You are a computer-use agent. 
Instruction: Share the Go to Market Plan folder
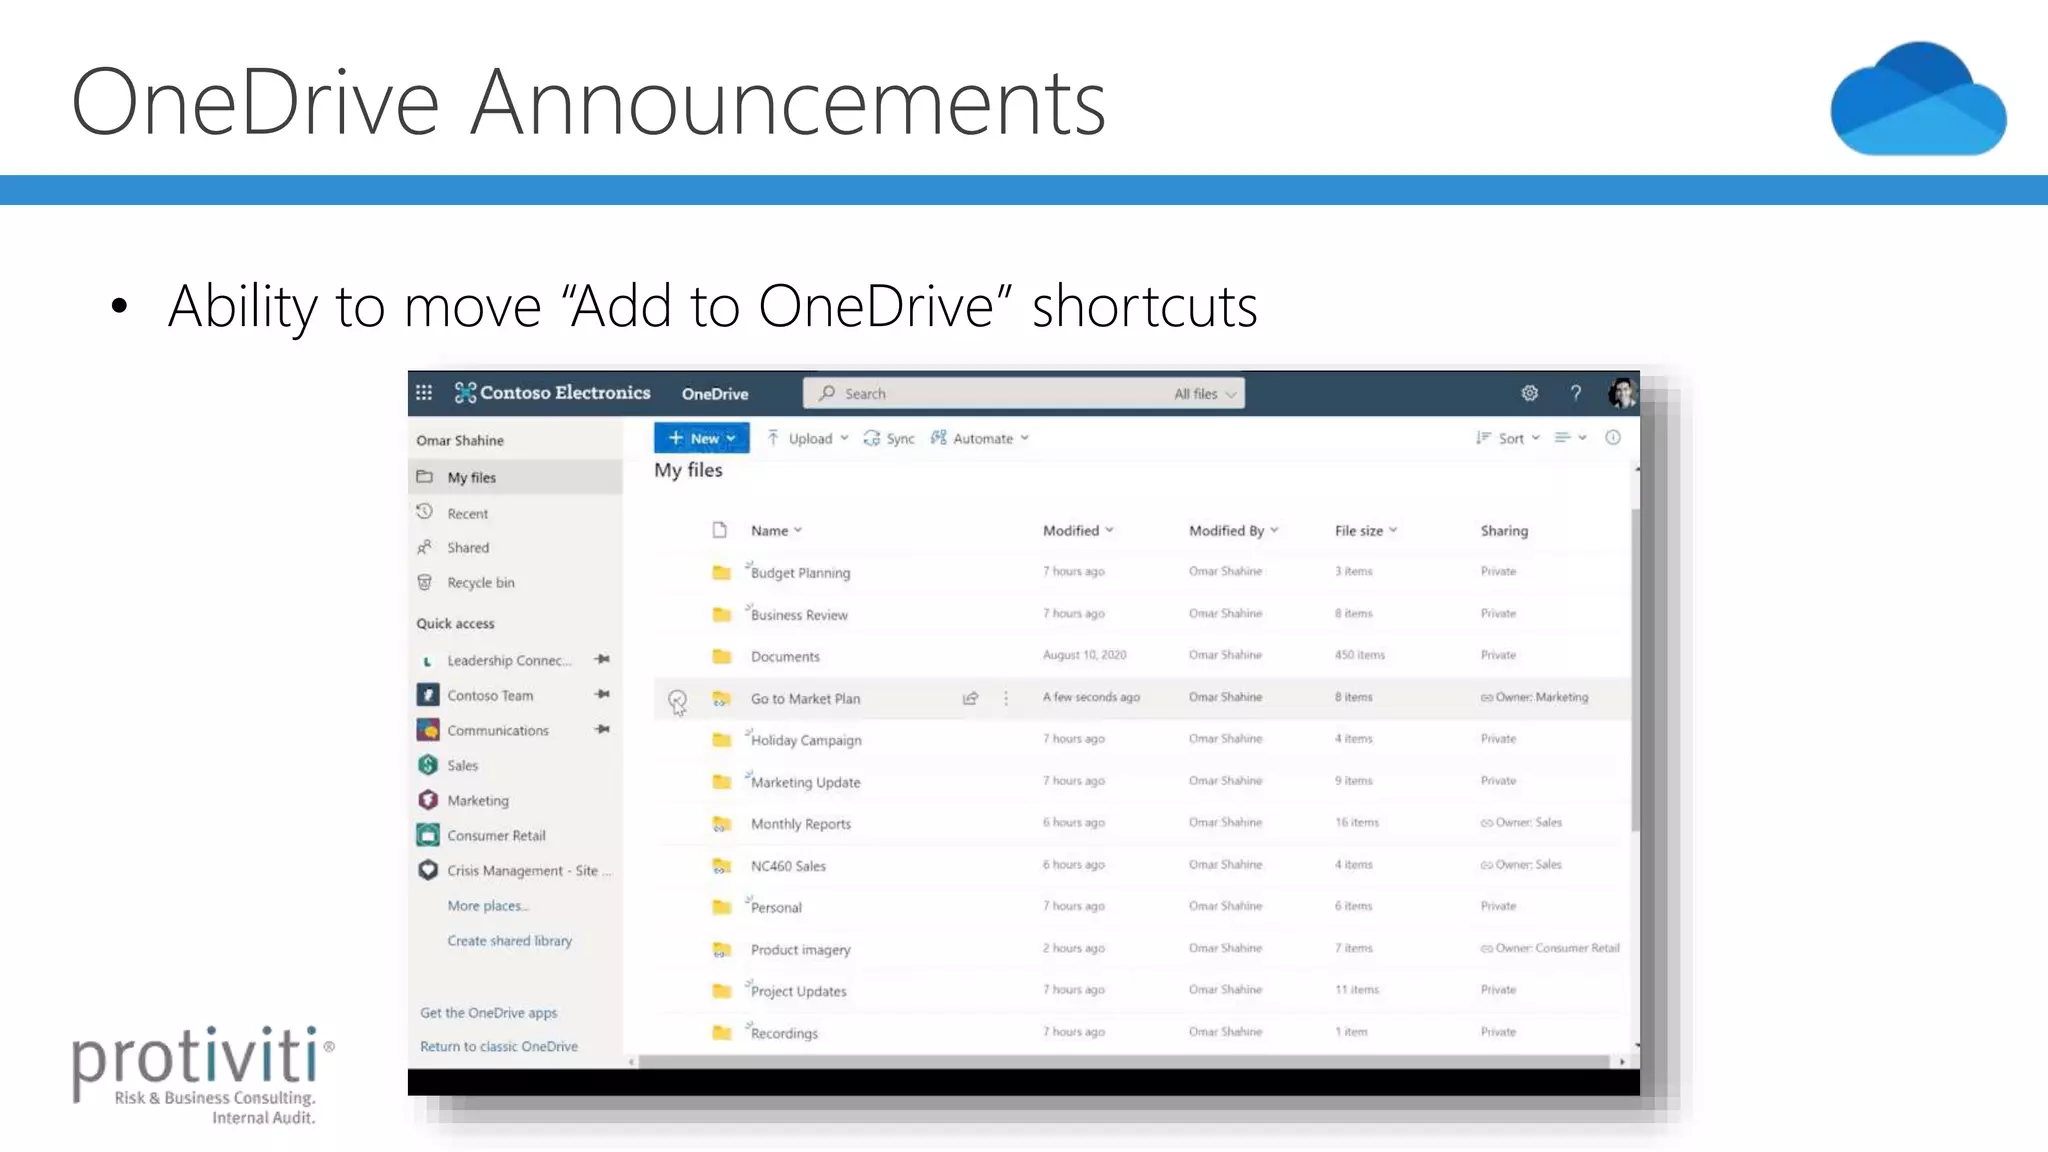point(970,698)
